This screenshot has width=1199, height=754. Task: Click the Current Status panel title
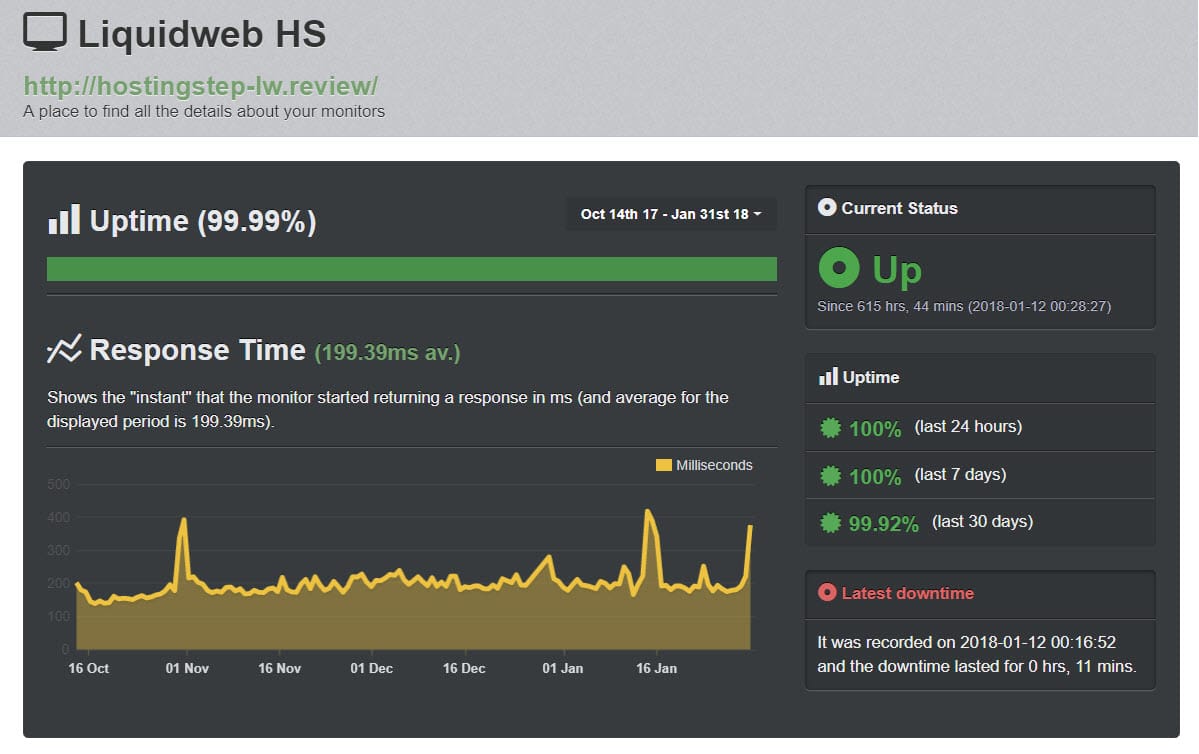[899, 208]
